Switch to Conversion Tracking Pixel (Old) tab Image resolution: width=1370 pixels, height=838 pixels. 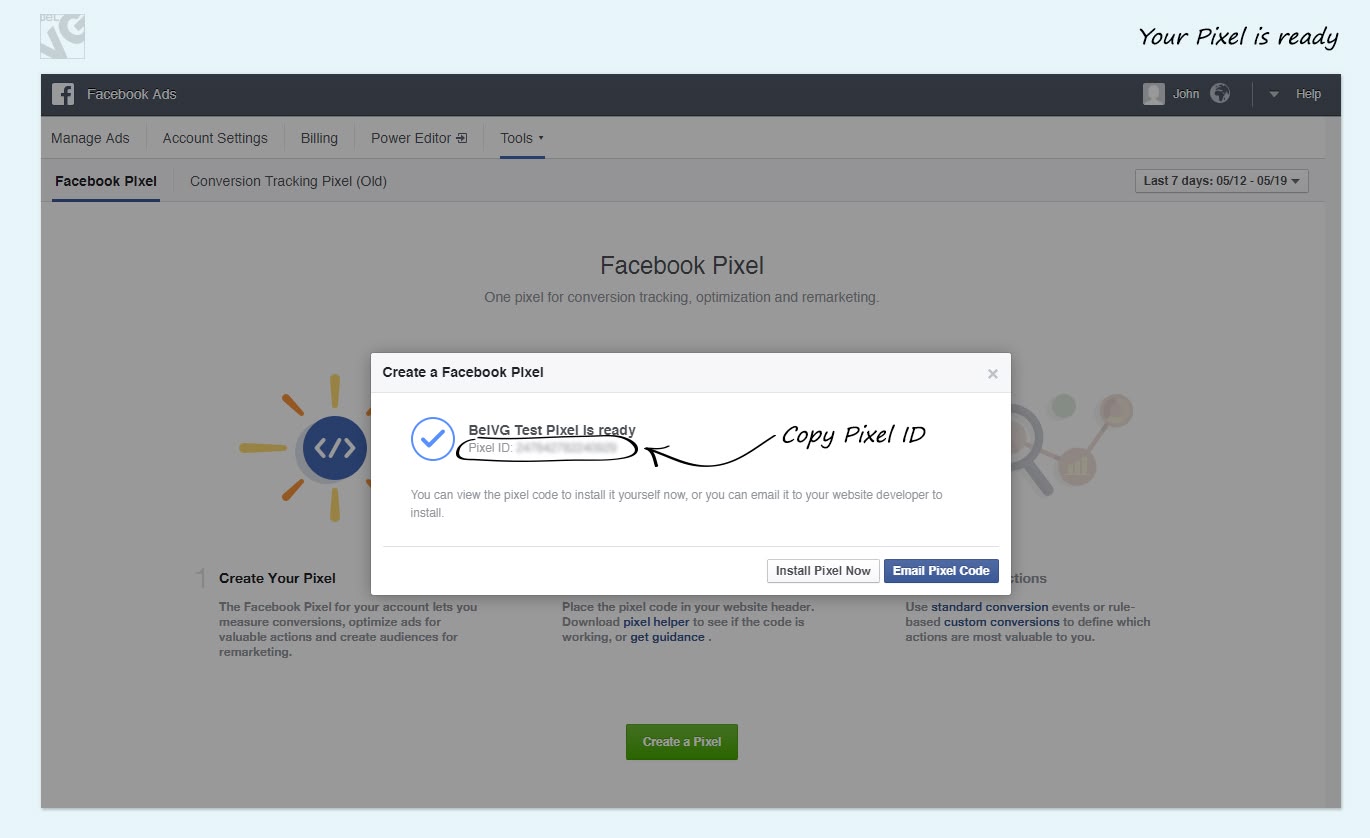[x=288, y=181]
